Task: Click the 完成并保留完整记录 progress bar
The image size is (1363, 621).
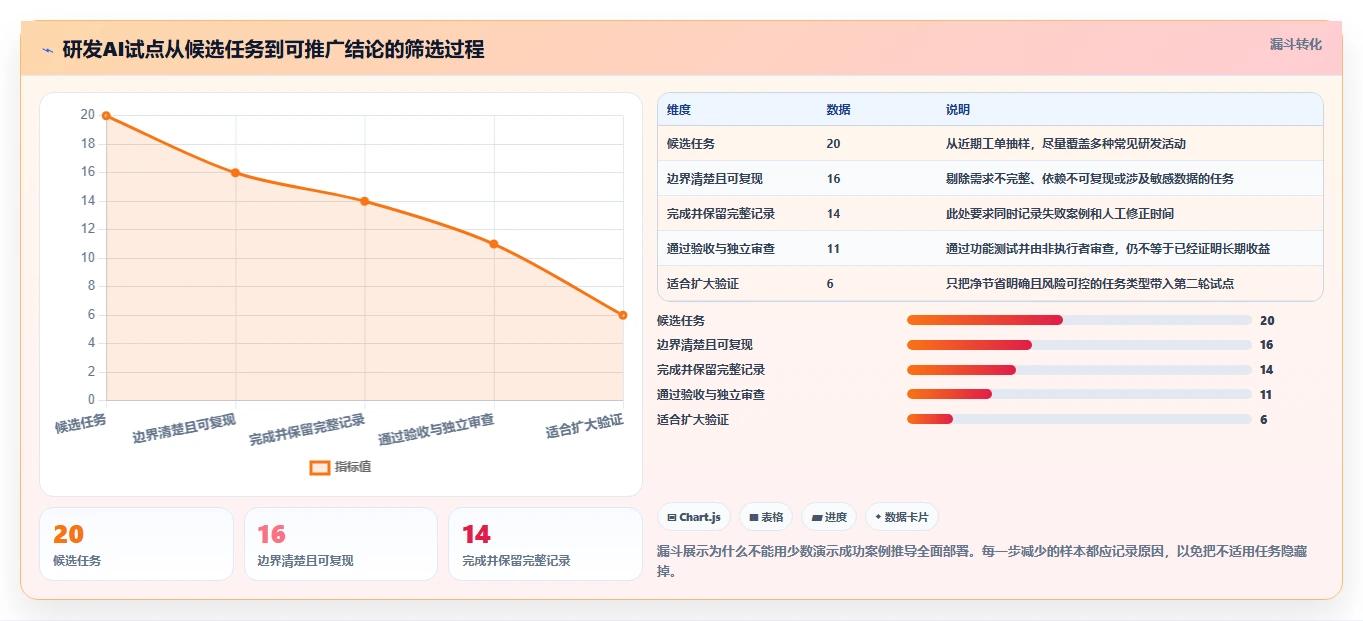Action: [x=1079, y=370]
